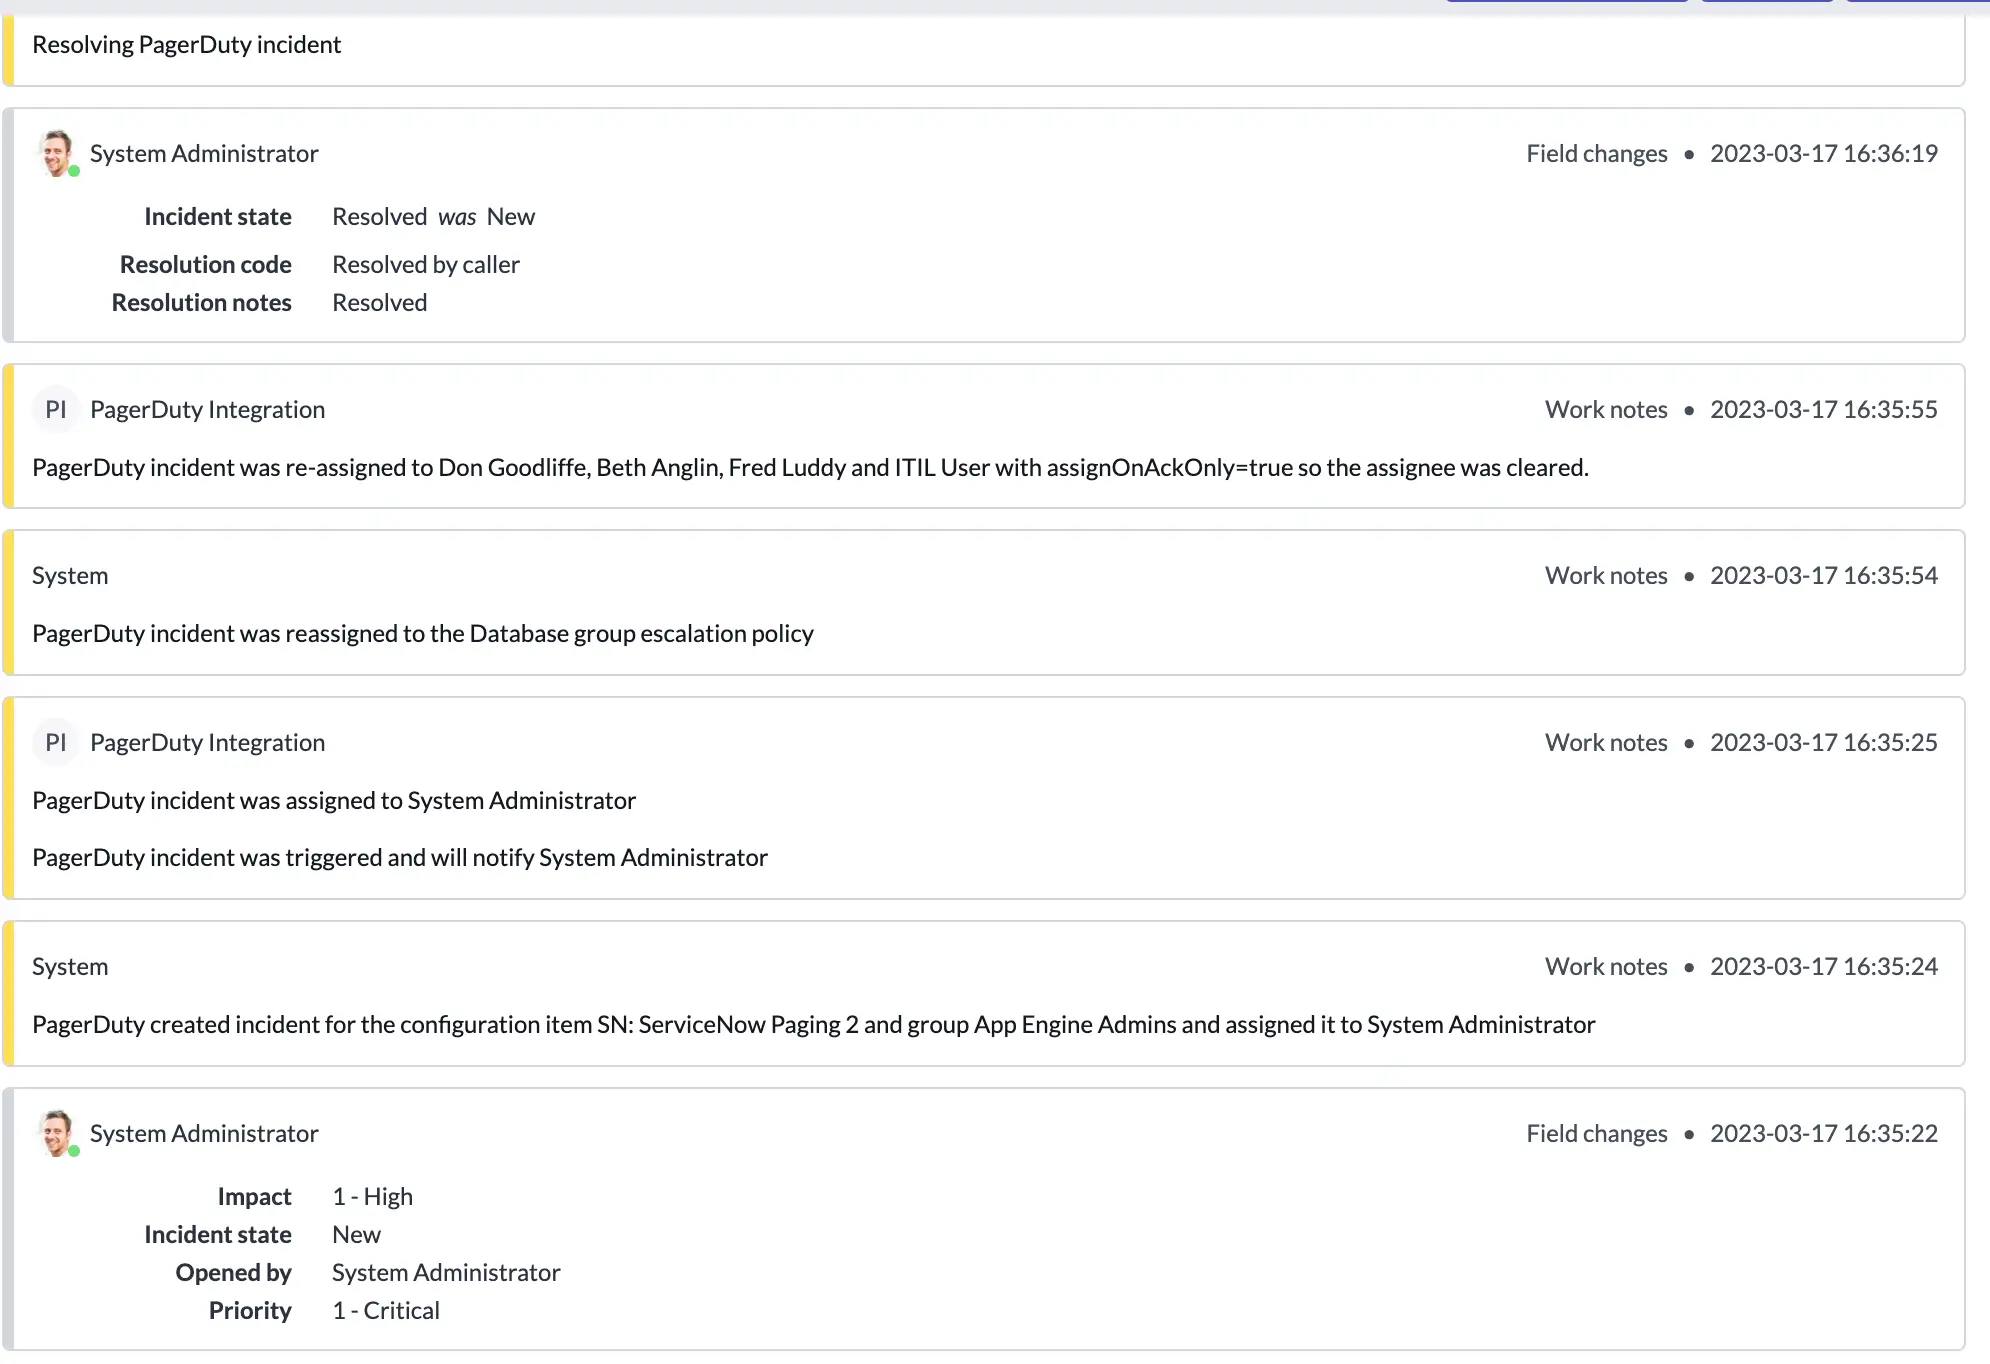The width and height of the screenshot is (1990, 1364).
Task: Open System Administrator name on 16:36:19 entry
Action: tap(204, 154)
